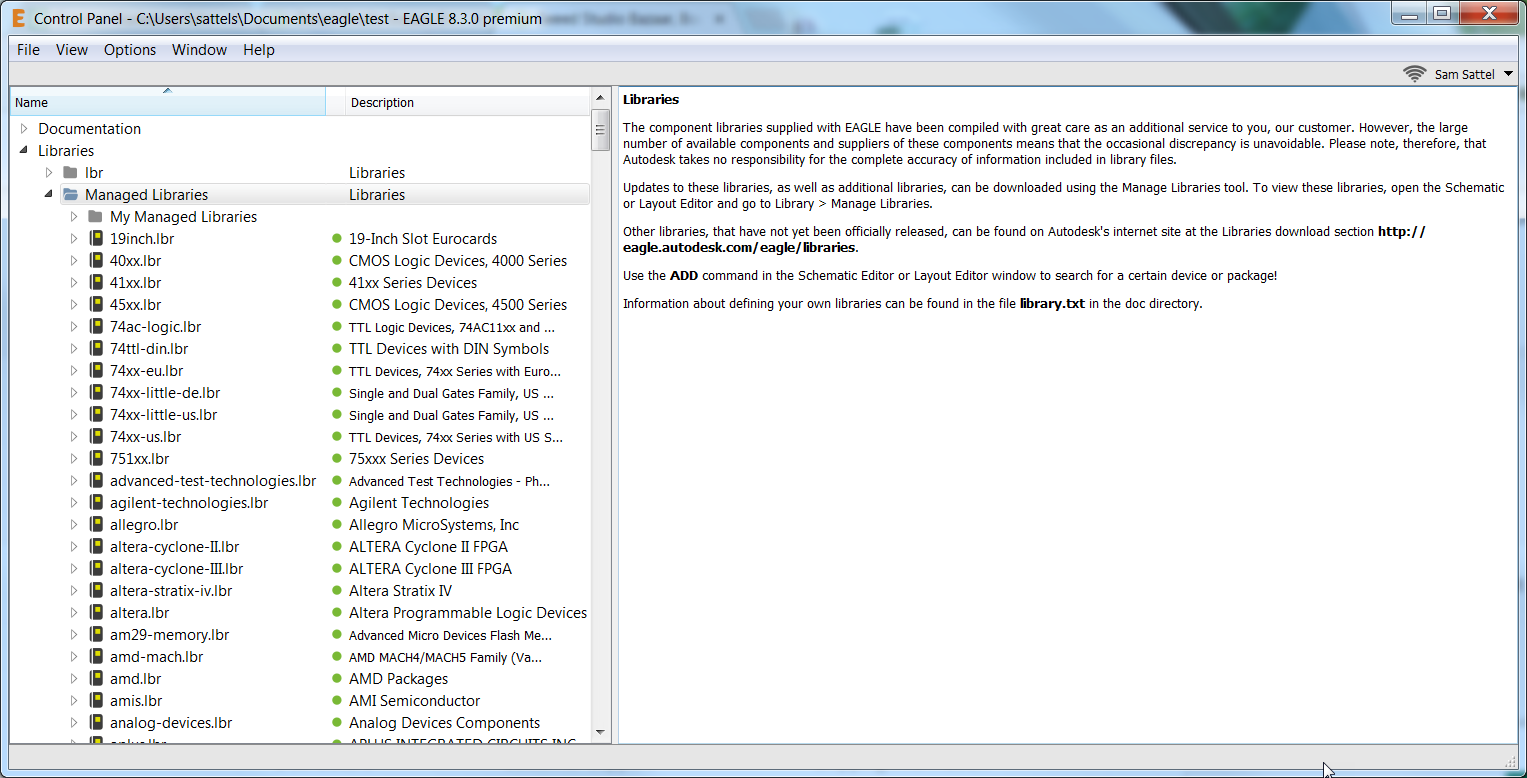Screen dimensions: 1527x778
Task: Collapse the Managed Libraries node
Action: coord(48,195)
